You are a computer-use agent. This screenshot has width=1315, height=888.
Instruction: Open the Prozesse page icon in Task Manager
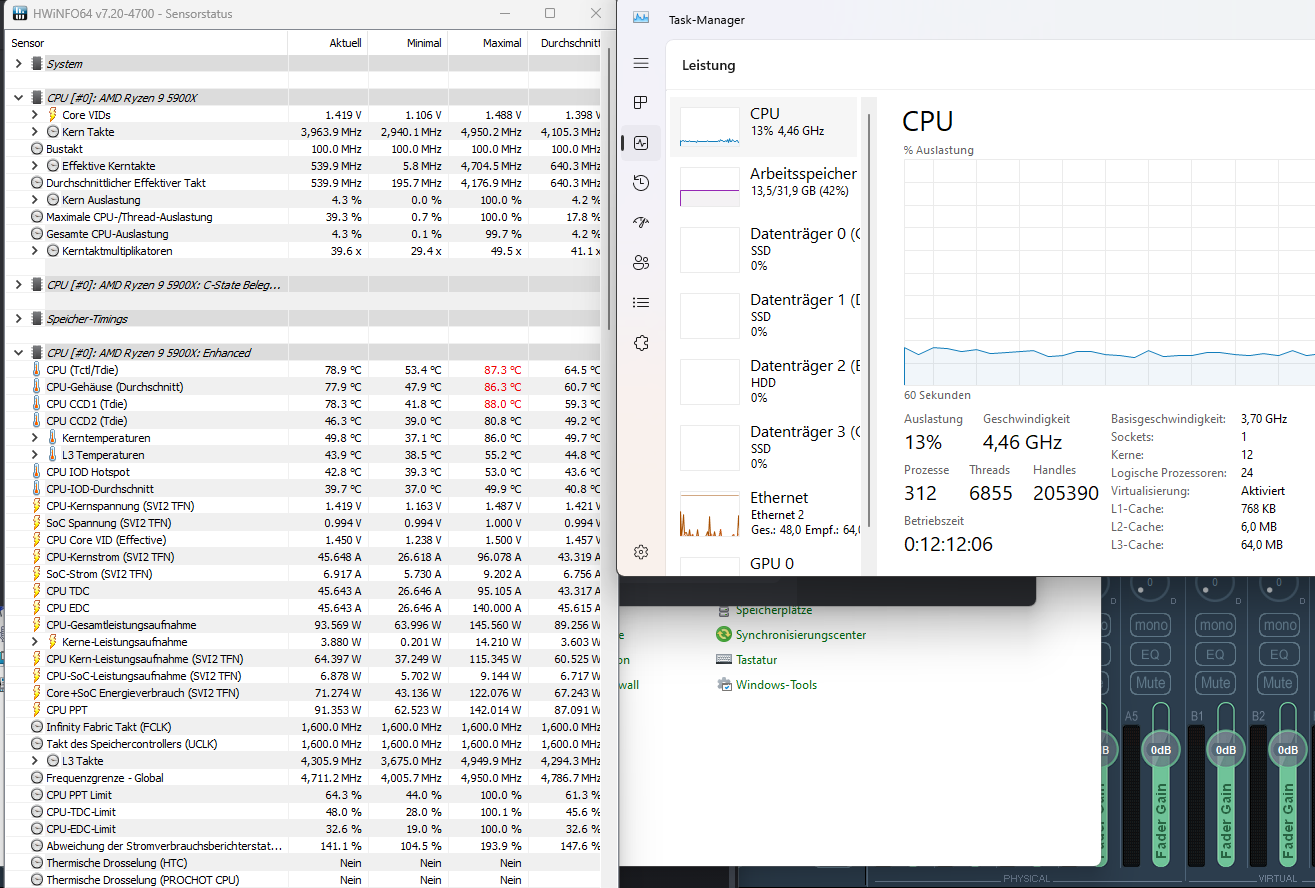click(x=641, y=103)
